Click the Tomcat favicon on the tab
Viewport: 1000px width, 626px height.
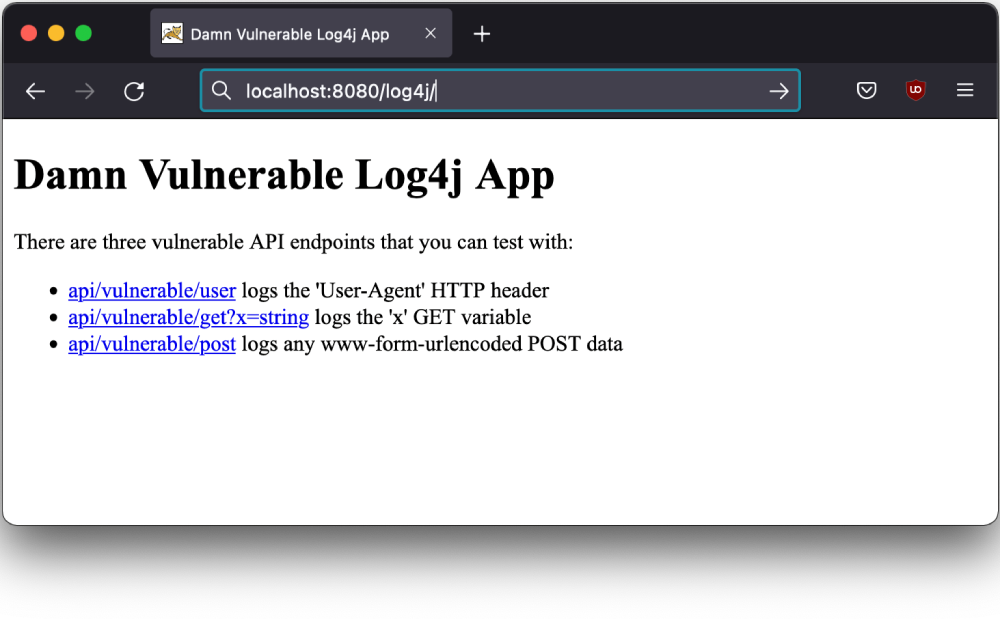pyautogui.click(x=172, y=33)
